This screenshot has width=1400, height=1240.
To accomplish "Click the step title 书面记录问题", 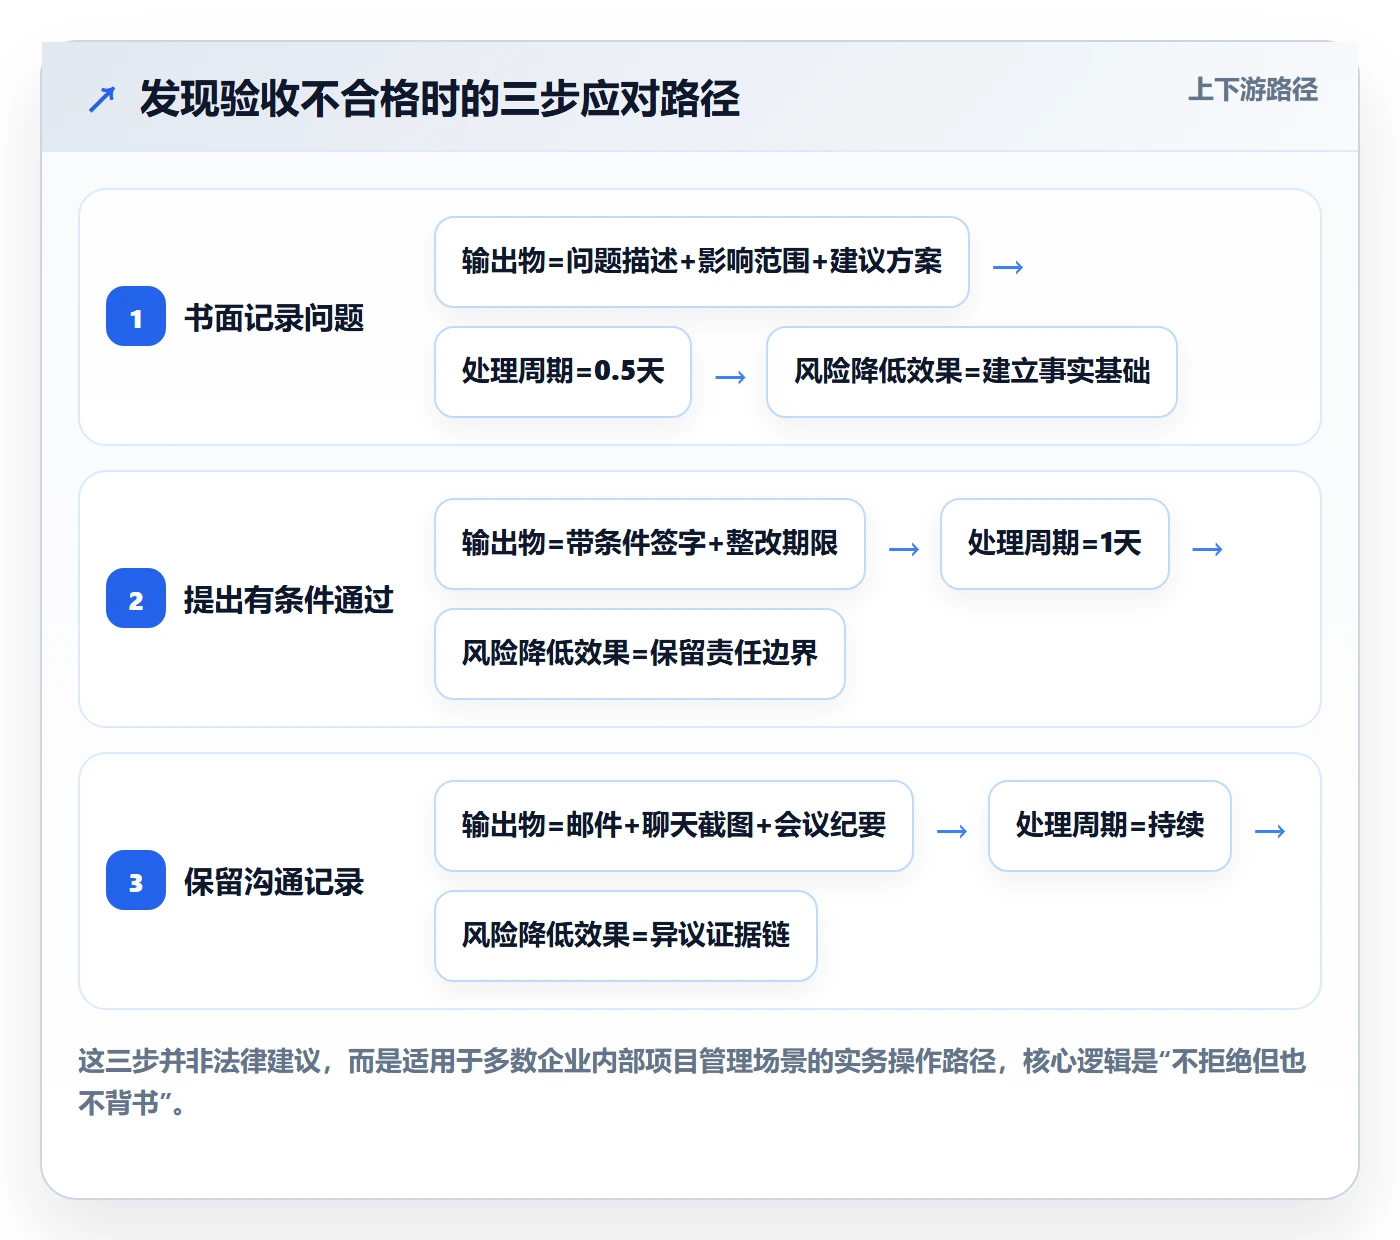I will 274,318.
